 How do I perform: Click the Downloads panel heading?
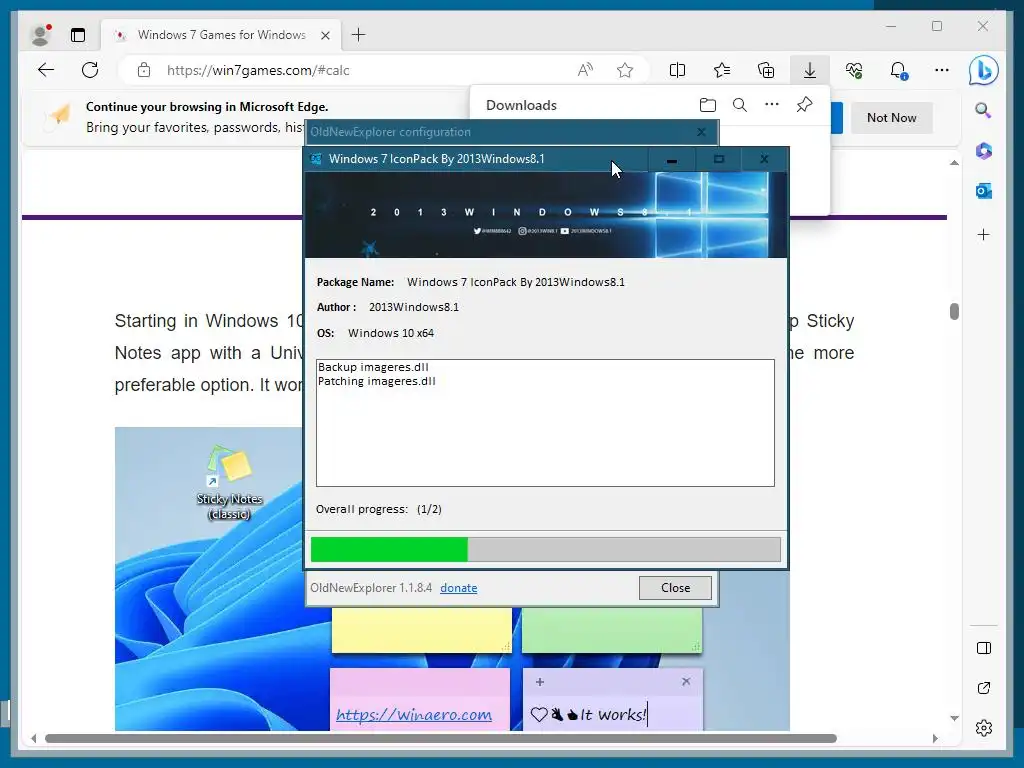pyautogui.click(x=521, y=105)
